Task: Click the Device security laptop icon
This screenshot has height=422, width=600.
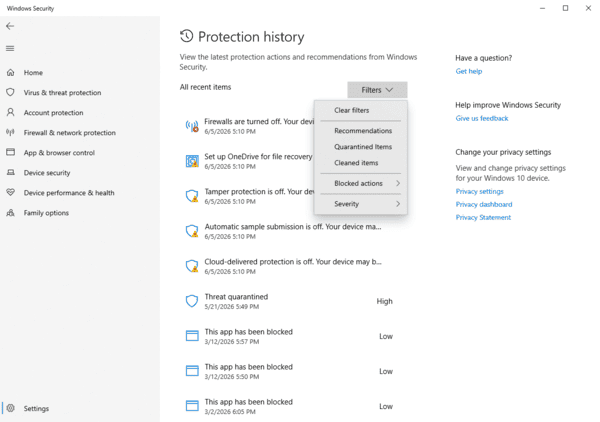Action: pyautogui.click(x=11, y=173)
